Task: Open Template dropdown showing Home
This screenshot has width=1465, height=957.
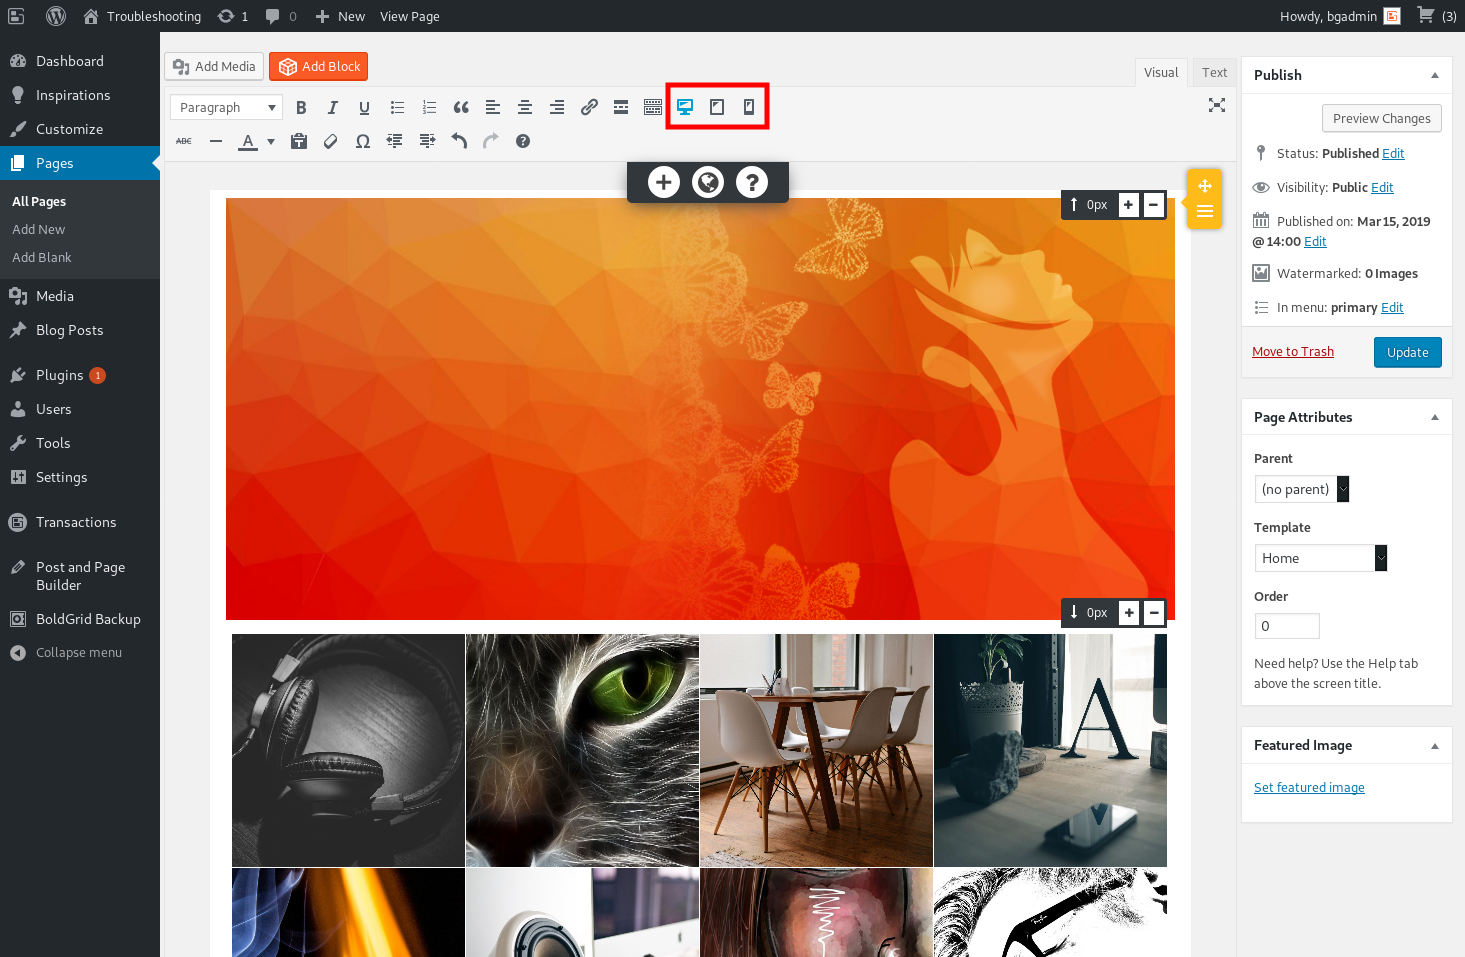Action: 1321,558
